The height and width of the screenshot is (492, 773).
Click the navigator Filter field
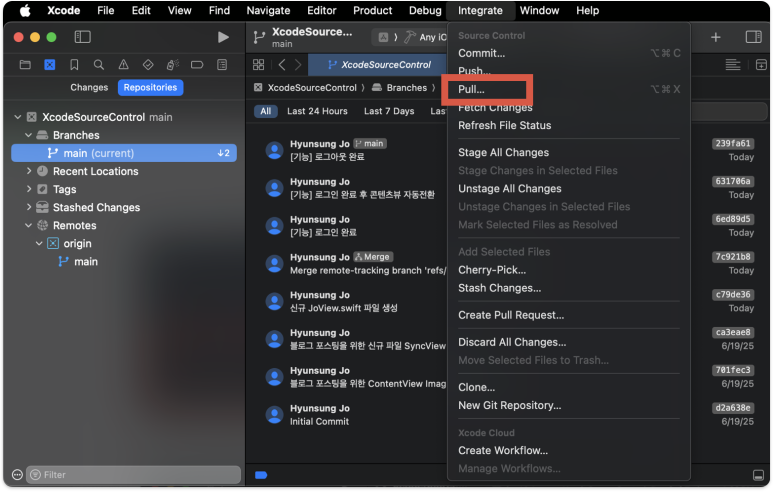pos(133,474)
